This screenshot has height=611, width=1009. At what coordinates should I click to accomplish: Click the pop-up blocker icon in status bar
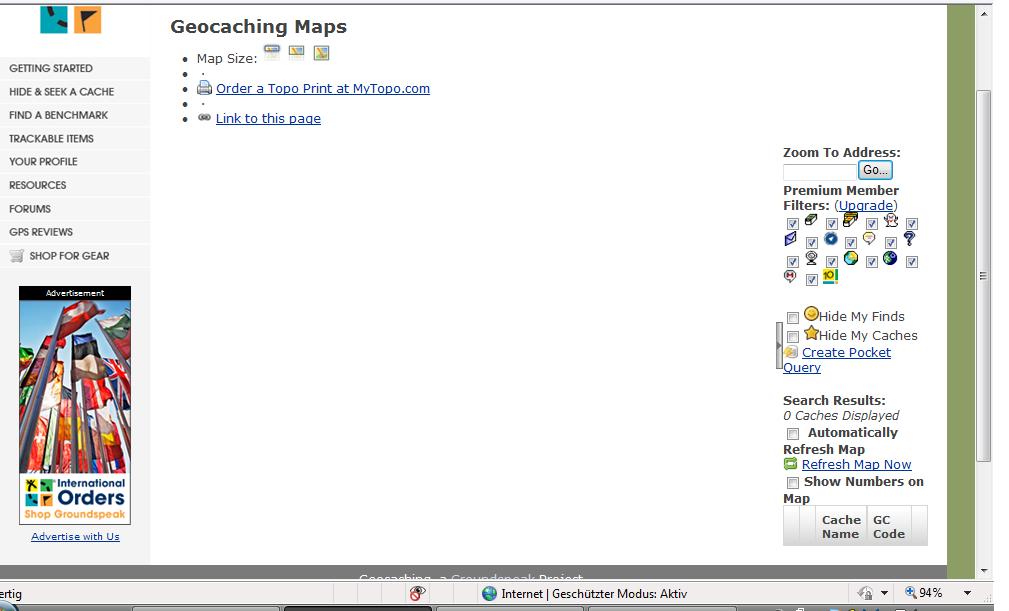pyautogui.click(x=418, y=593)
